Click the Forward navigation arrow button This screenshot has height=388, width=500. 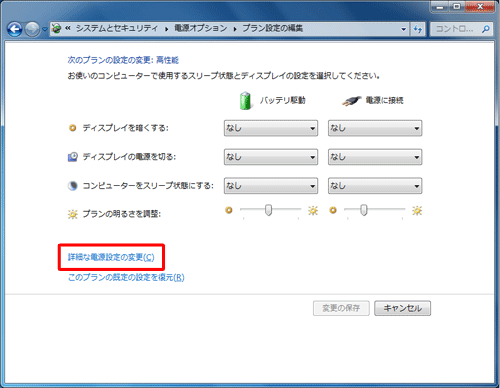[x=32, y=29]
